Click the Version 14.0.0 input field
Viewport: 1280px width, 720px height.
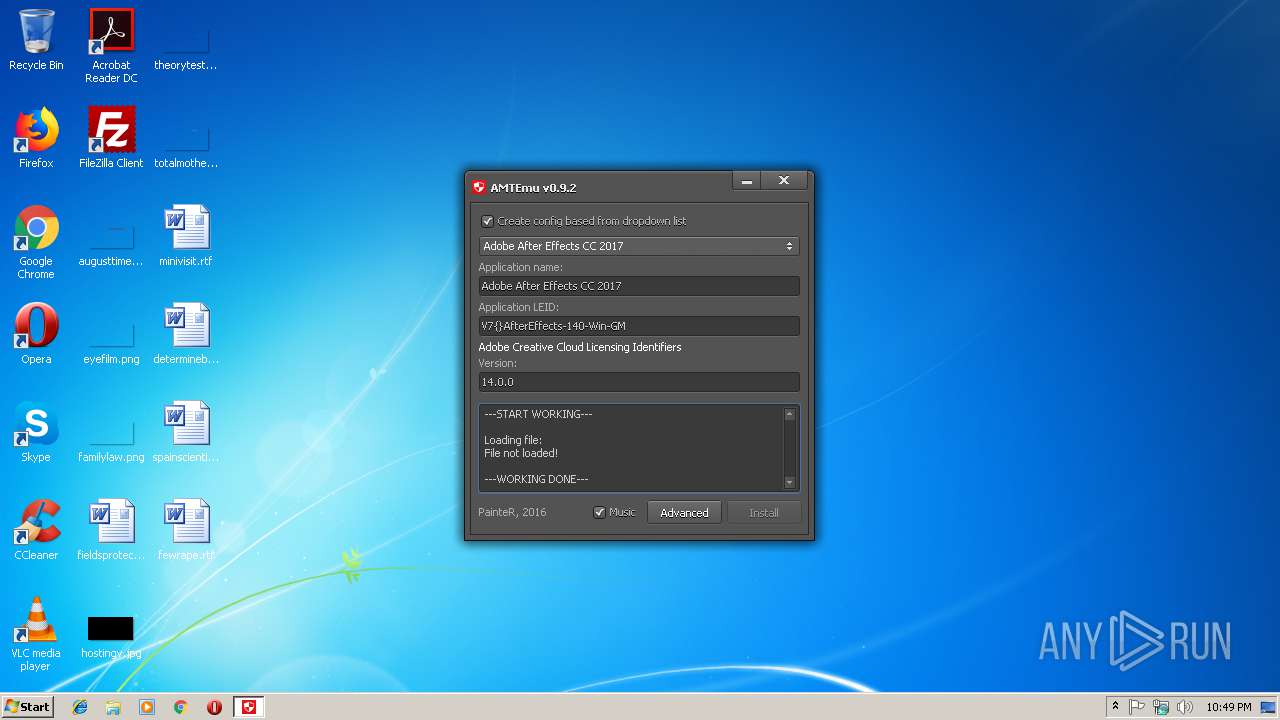[639, 382]
